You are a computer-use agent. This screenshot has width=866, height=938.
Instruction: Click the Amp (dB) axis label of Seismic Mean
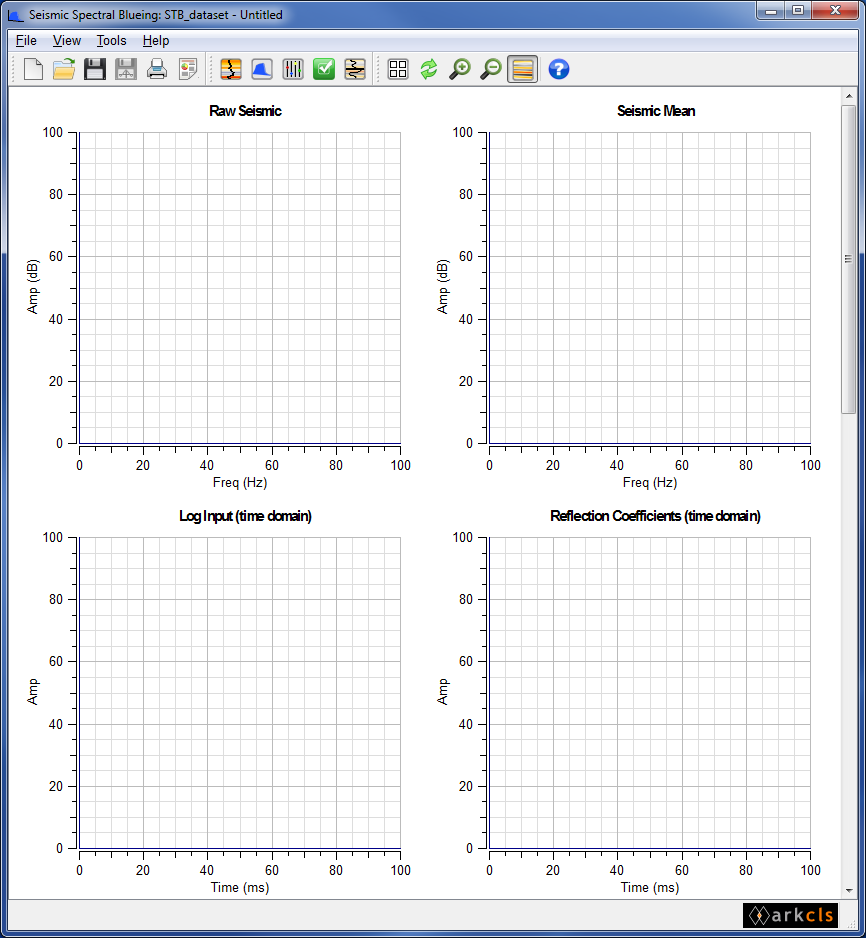point(443,287)
